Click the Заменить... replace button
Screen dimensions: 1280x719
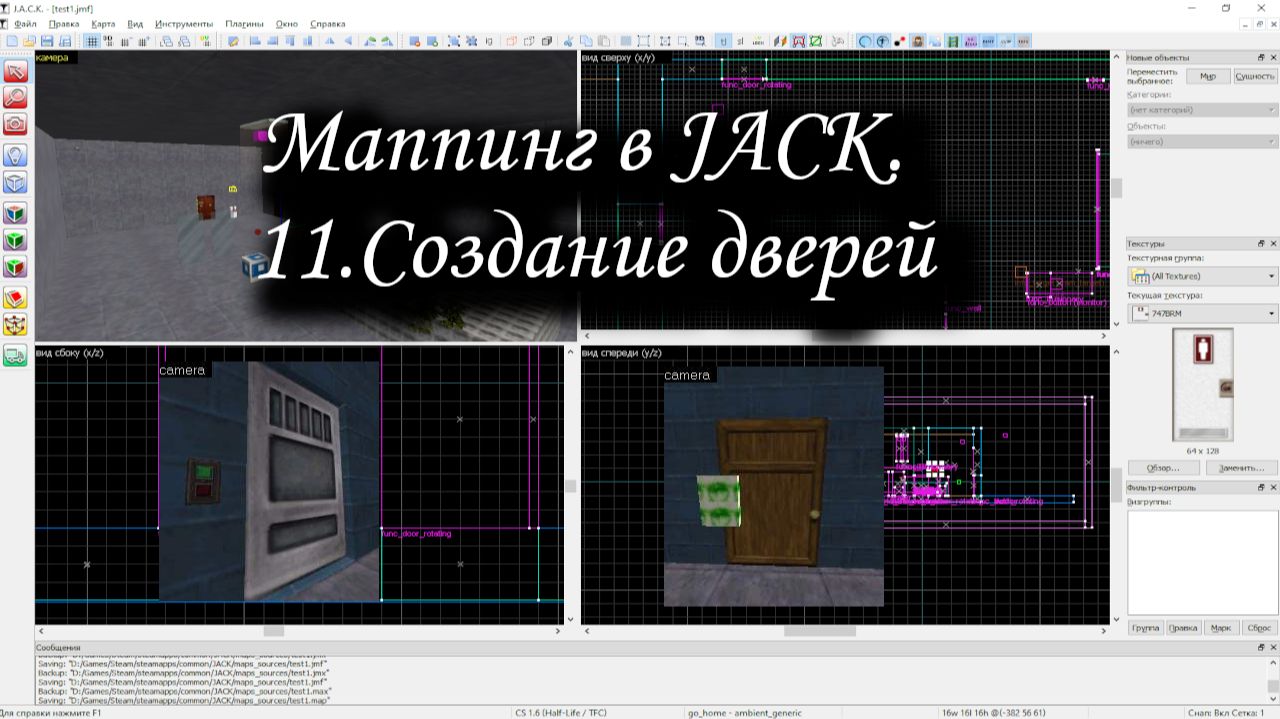[x=1242, y=468]
